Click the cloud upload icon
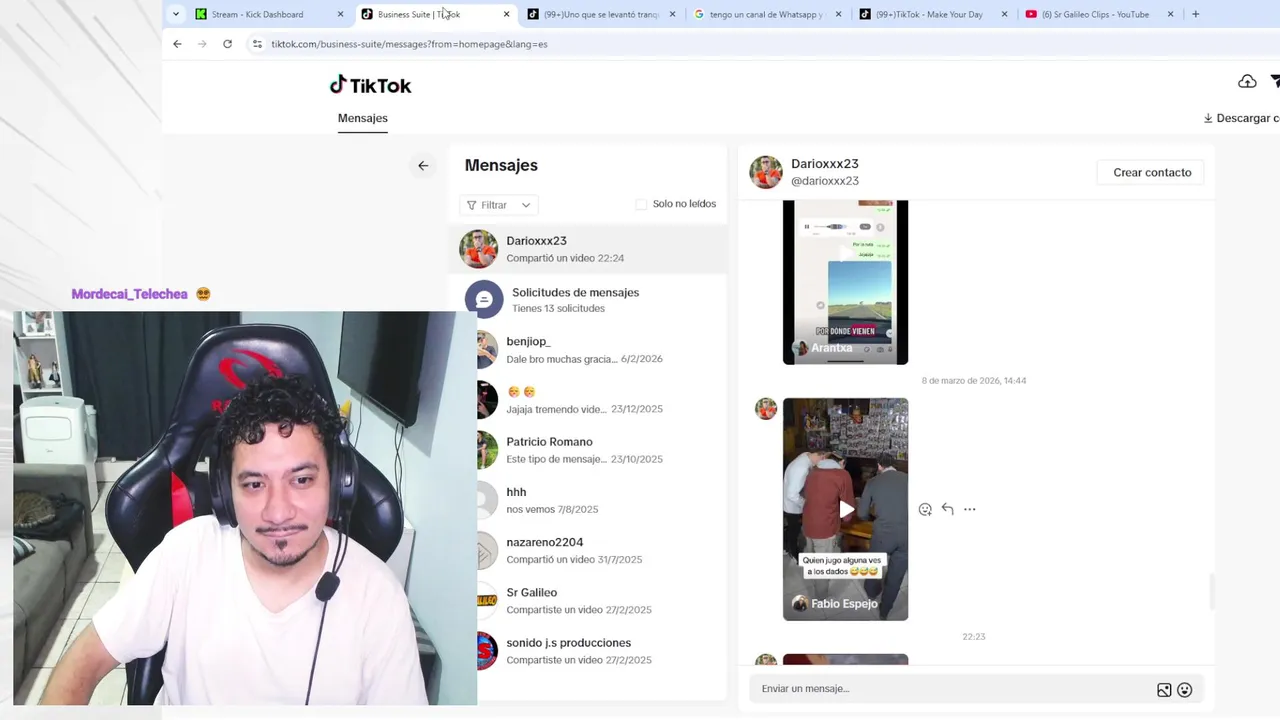1280x720 pixels. (1247, 82)
